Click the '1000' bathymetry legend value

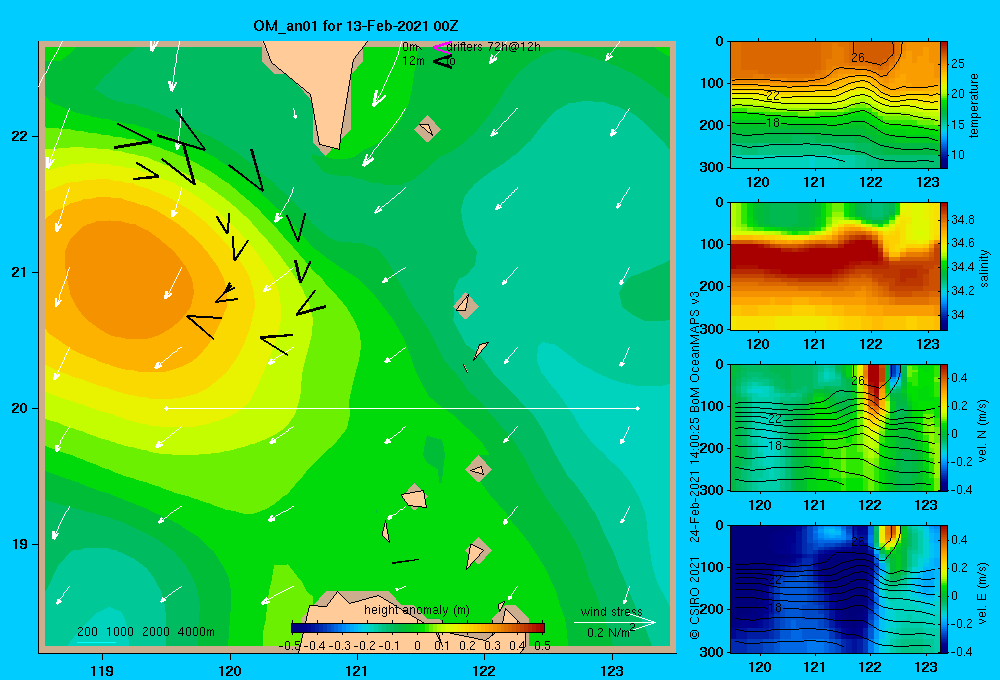coord(119,632)
